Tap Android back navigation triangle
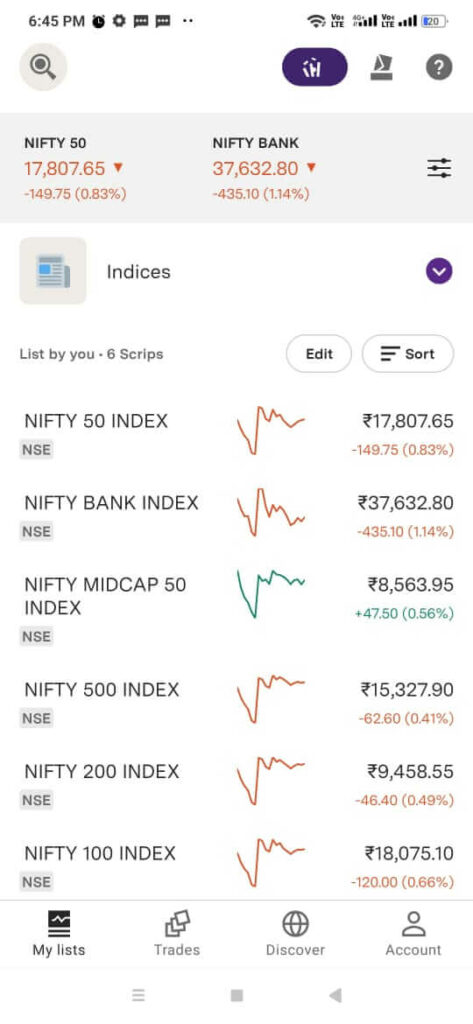 [335, 995]
